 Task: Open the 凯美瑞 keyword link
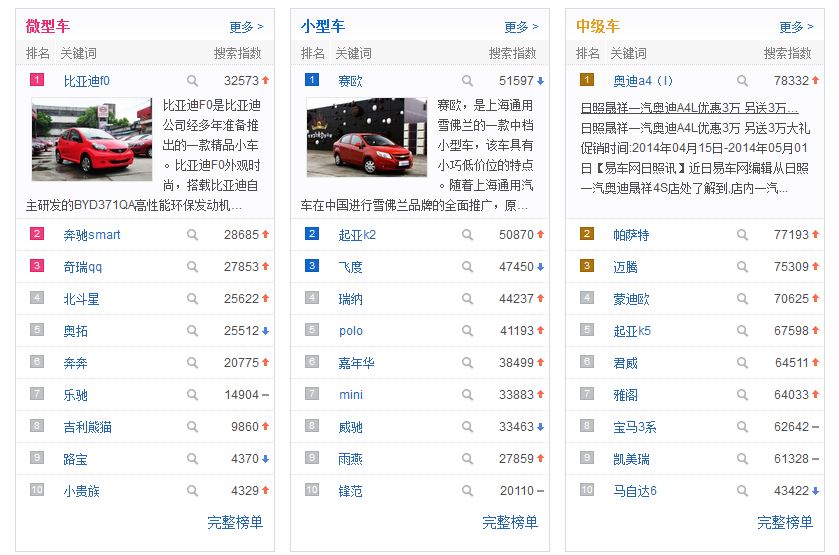point(631,459)
